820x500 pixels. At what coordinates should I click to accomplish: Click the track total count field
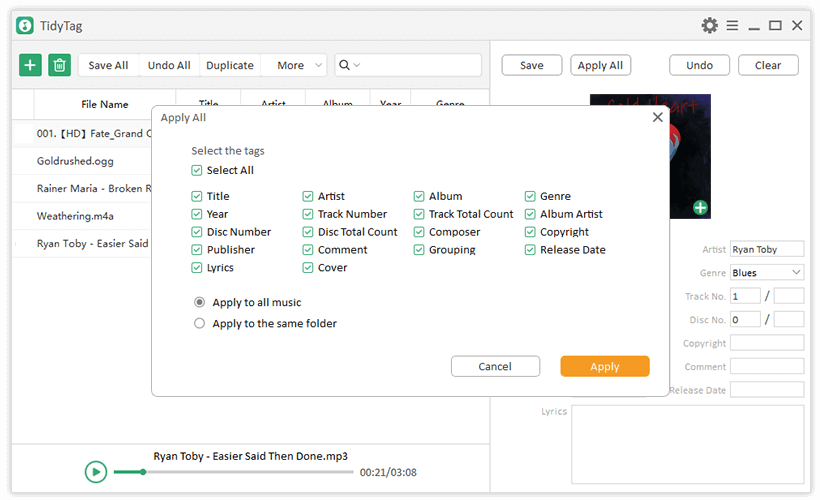pyautogui.click(x=789, y=296)
